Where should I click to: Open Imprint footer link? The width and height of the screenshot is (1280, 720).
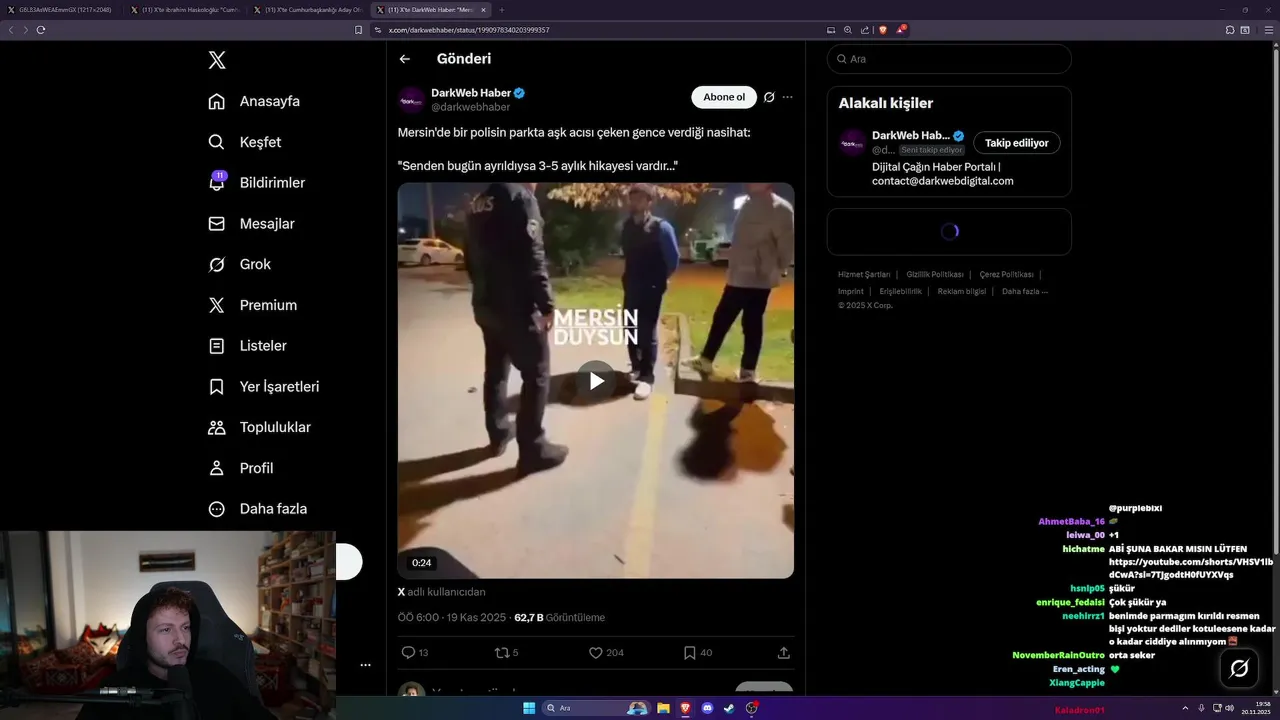tap(851, 291)
